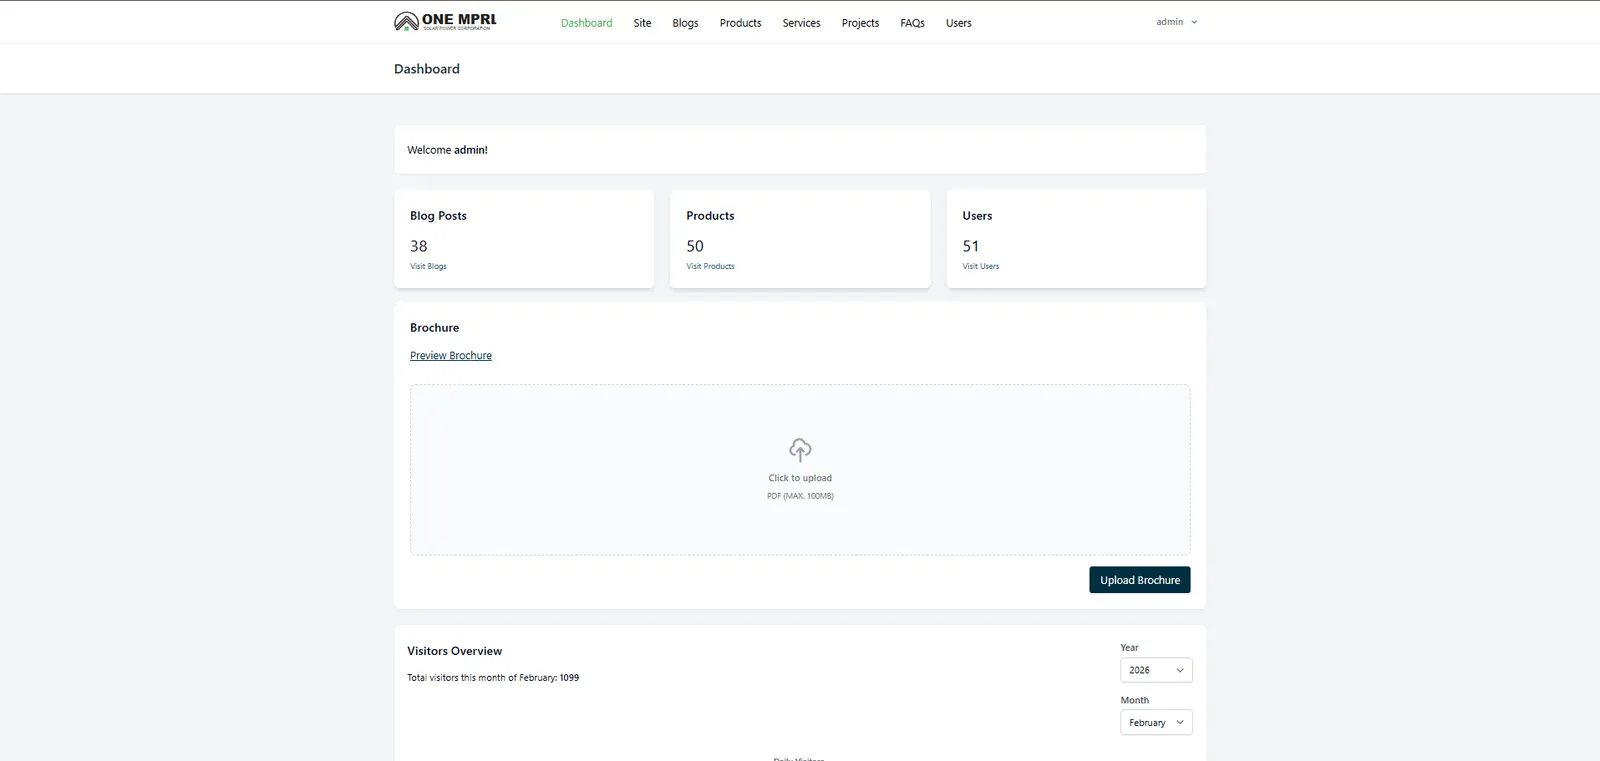The width and height of the screenshot is (1600, 761).
Task: Open the Month February dropdown
Action: click(1156, 722)
